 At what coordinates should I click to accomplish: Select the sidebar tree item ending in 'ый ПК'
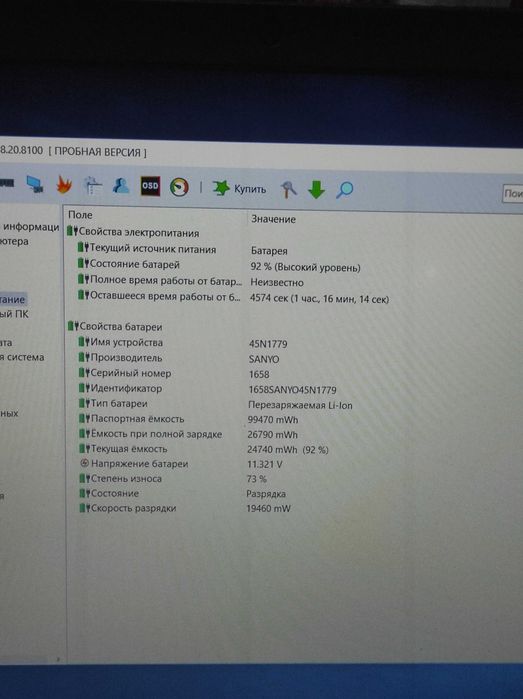point(14,314)
